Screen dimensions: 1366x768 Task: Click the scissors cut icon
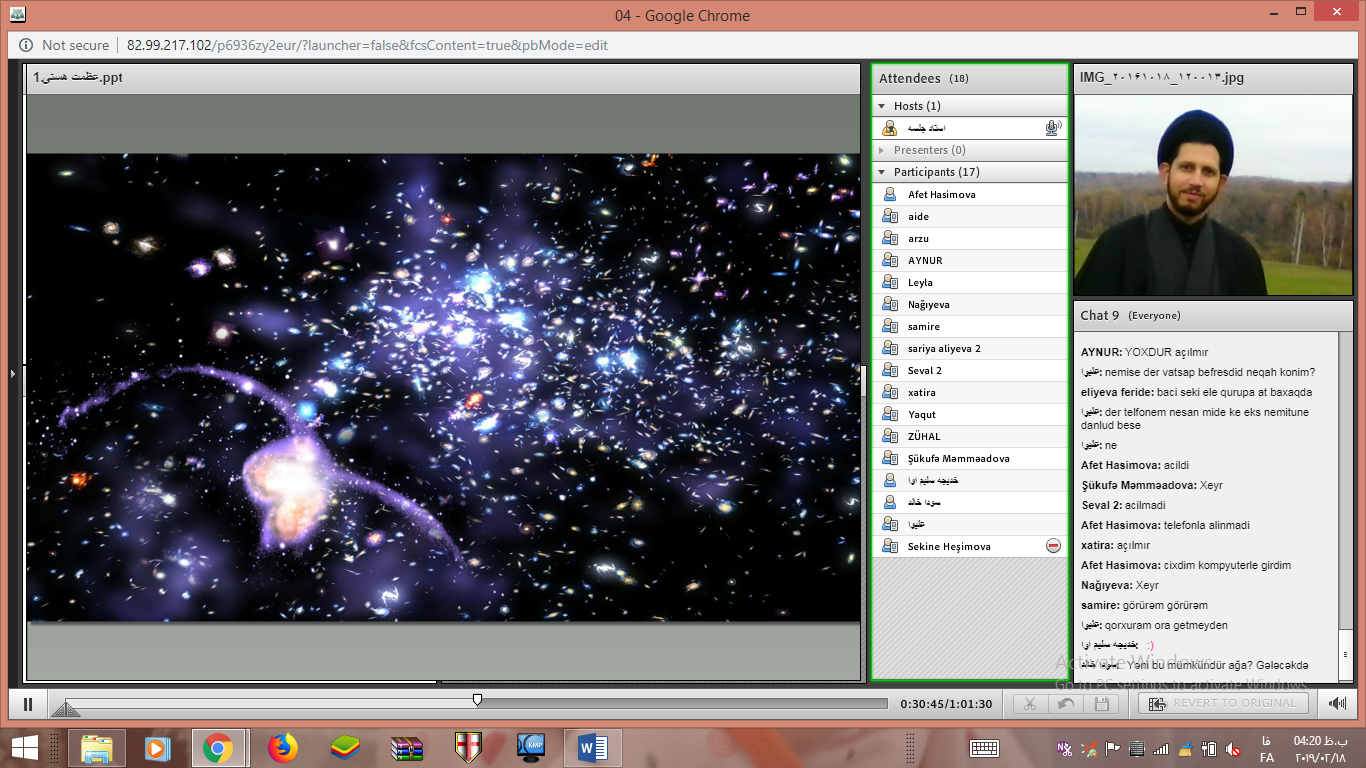[1029, 704]
